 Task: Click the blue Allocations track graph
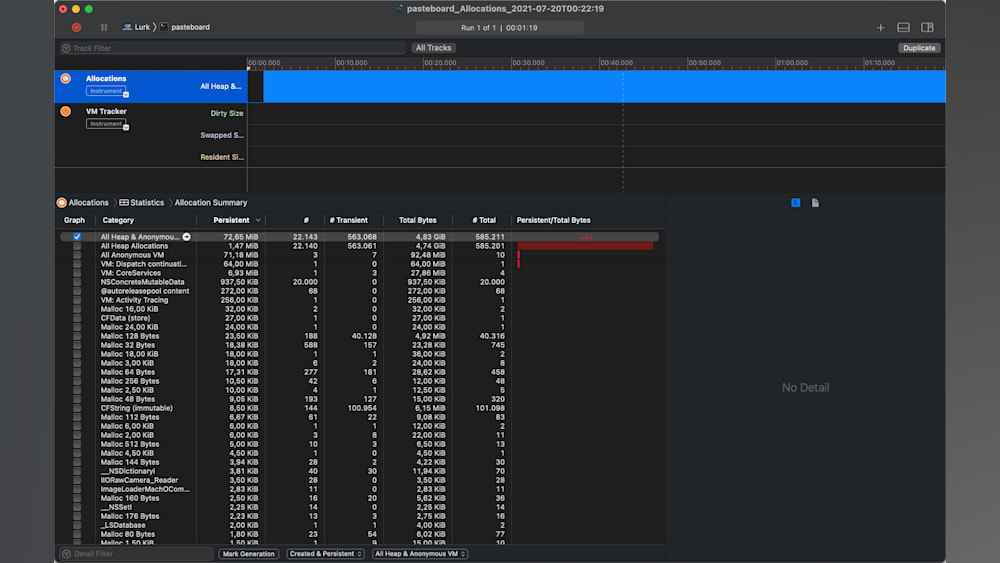[x=604, y=86]
